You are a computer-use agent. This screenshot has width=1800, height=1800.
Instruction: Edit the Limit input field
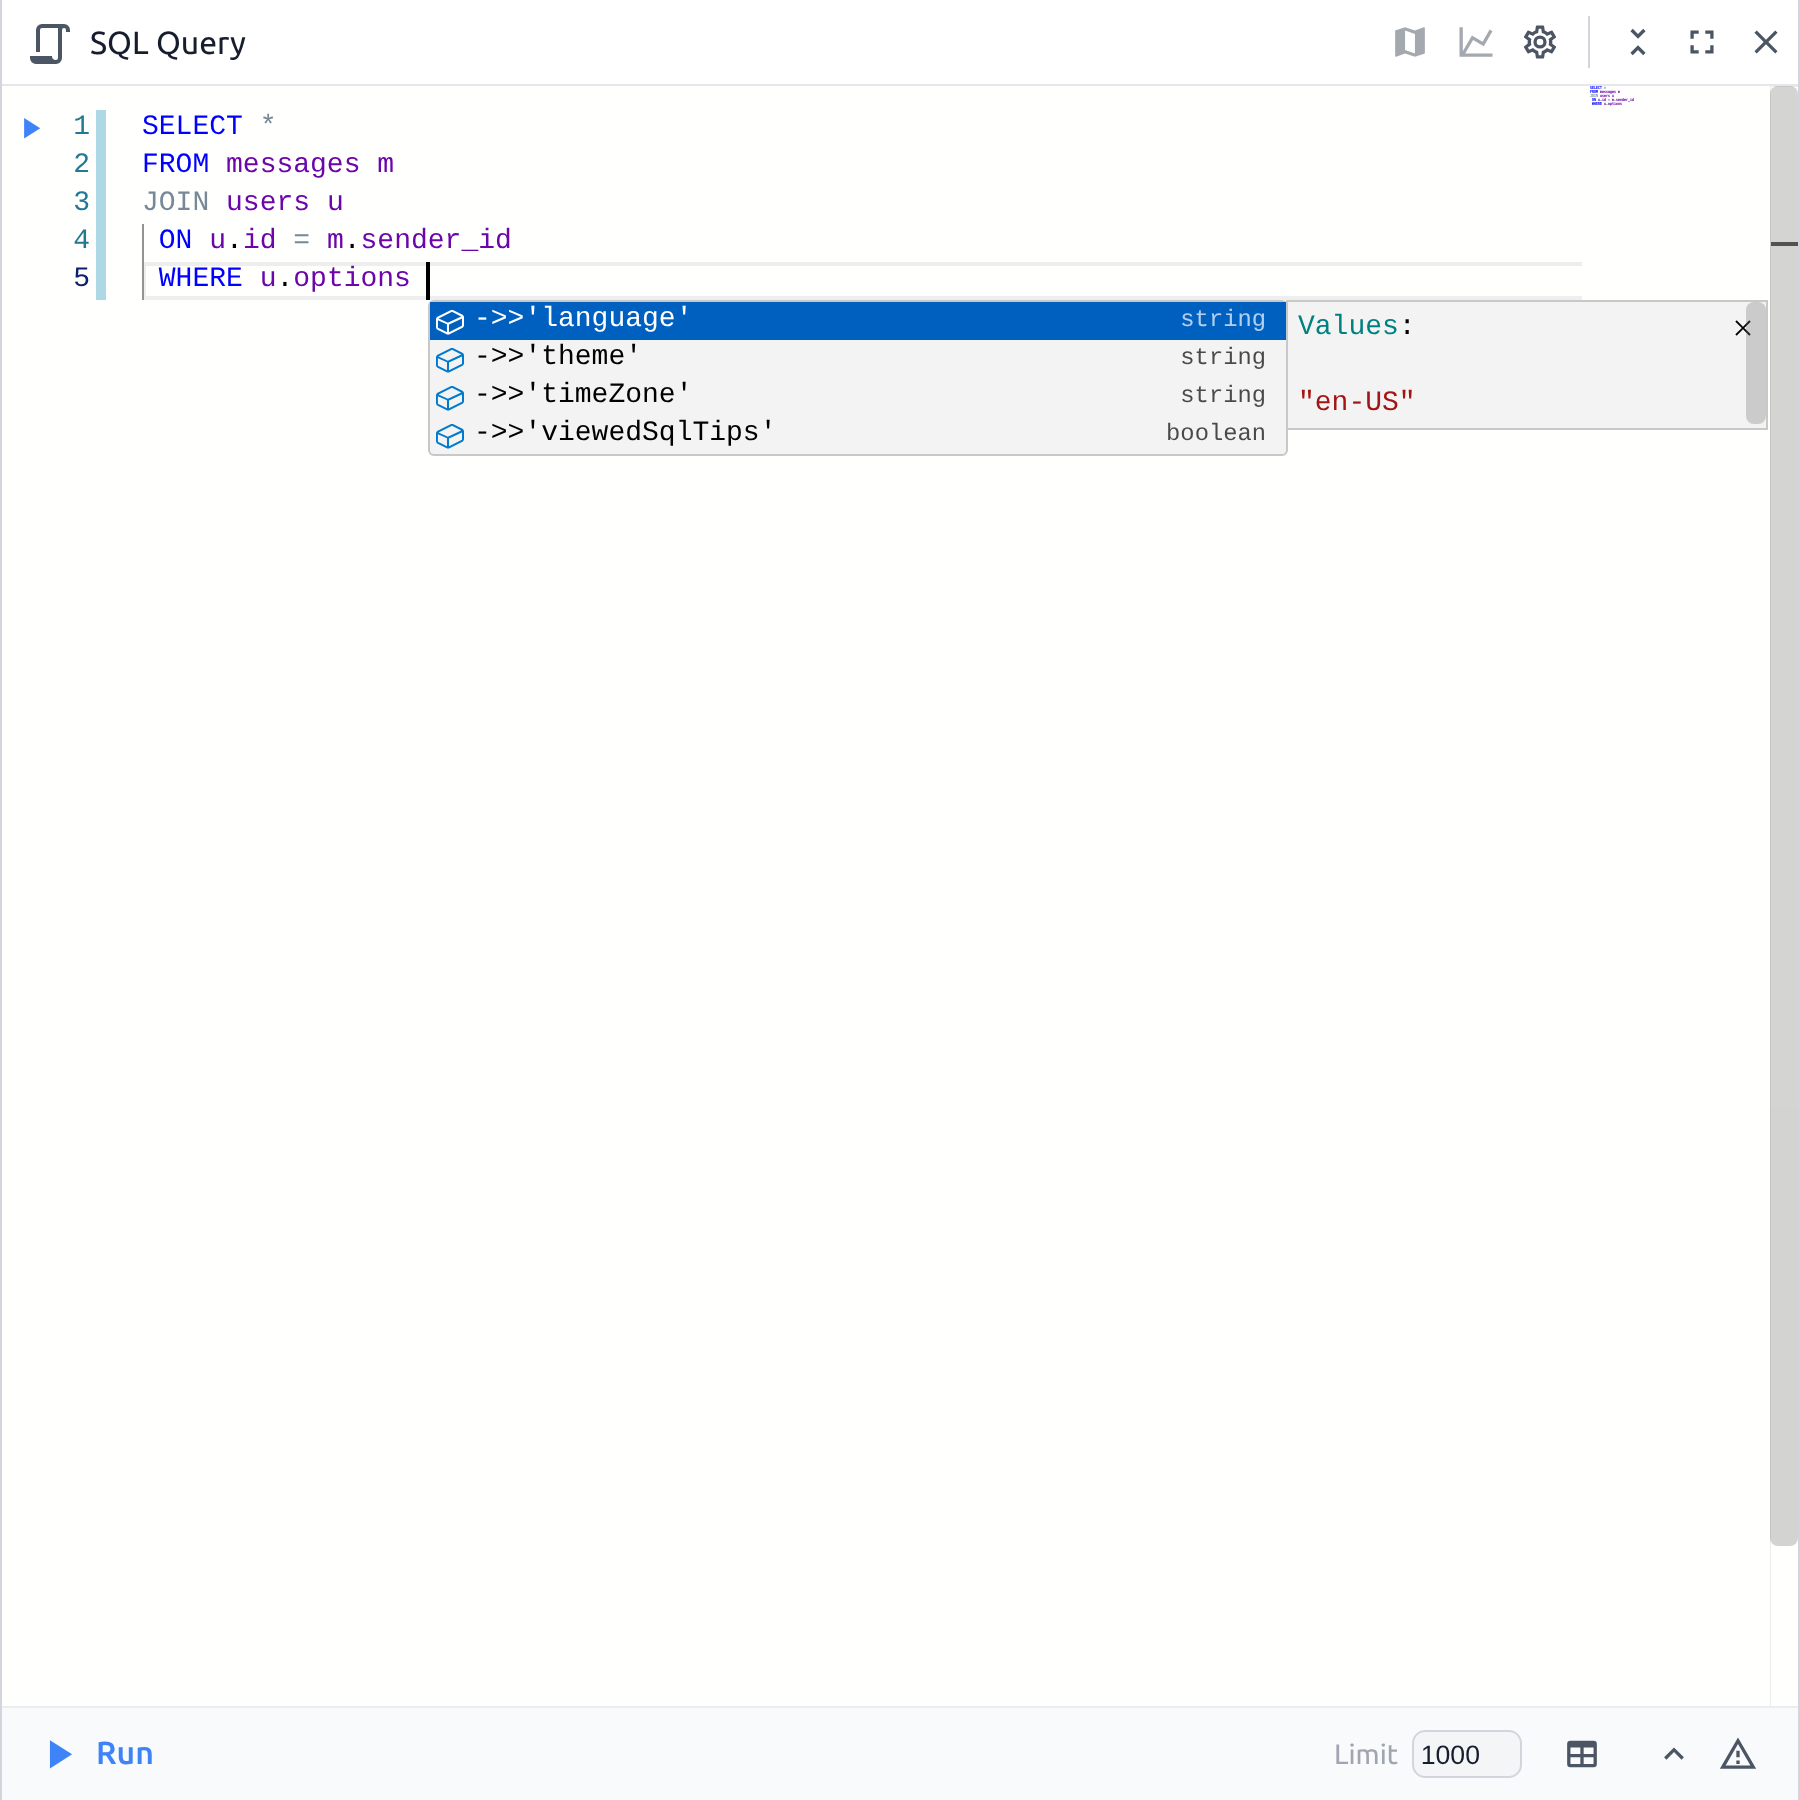1466,1754
